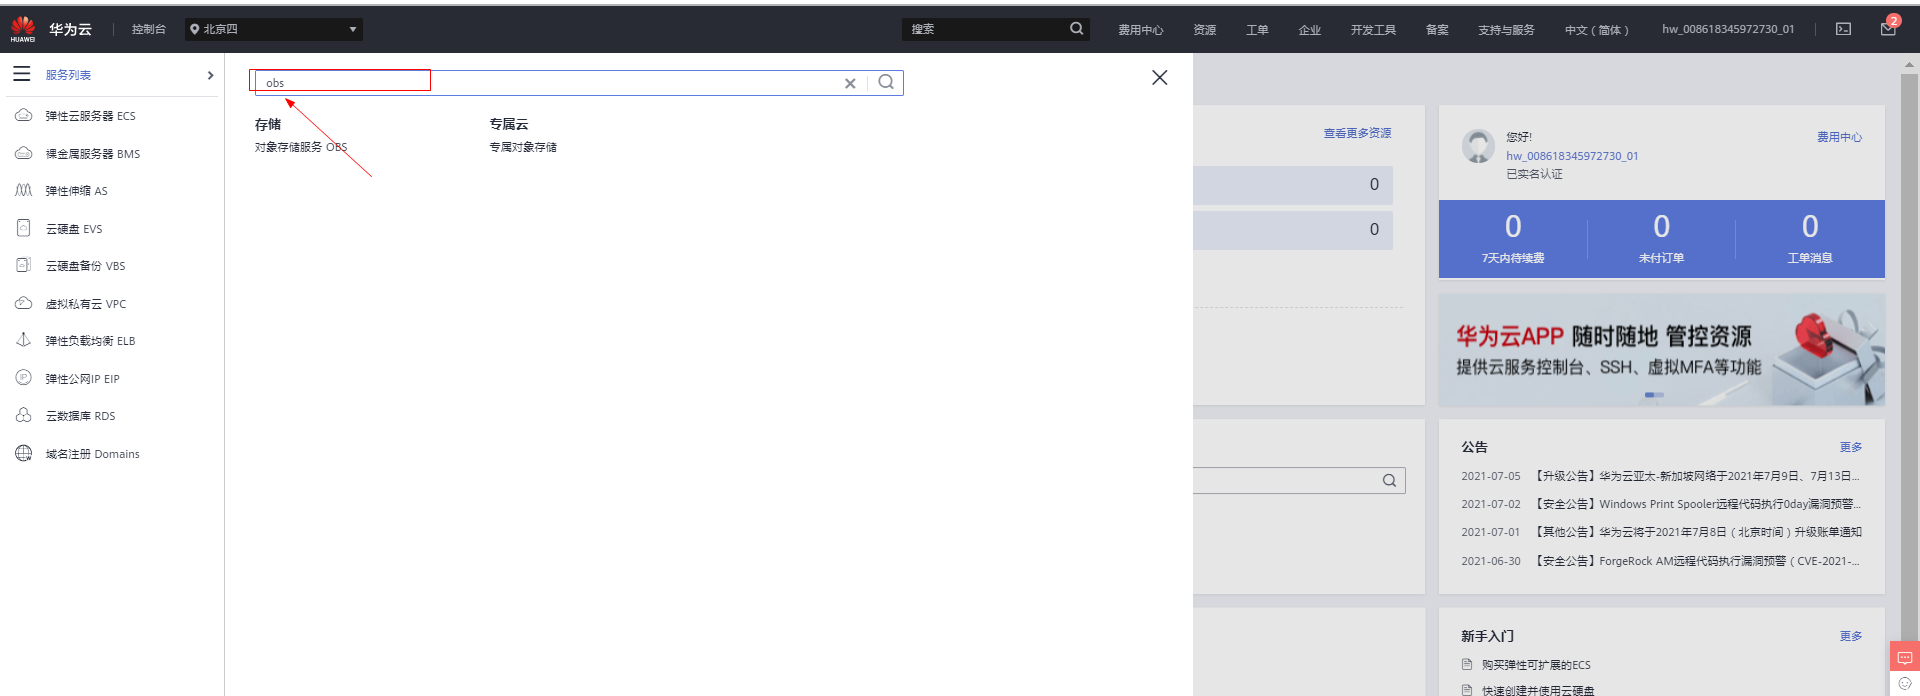This screenshot has width=1920, height=696.
Task: Open 快速创建并使用云硬盘 guide
Action: click(1538, 690)
